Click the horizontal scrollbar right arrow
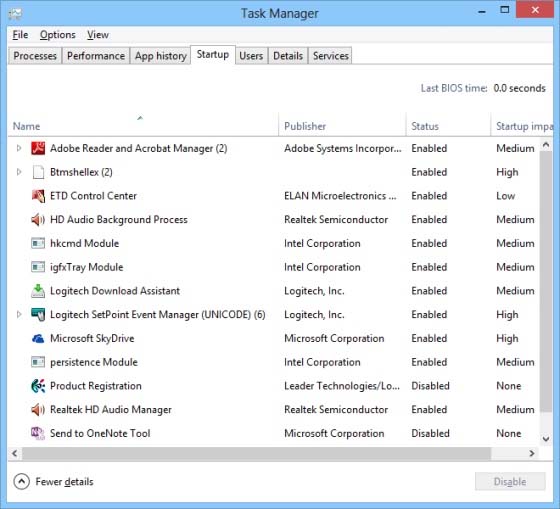The image size is (560, 509). (532, 453)
